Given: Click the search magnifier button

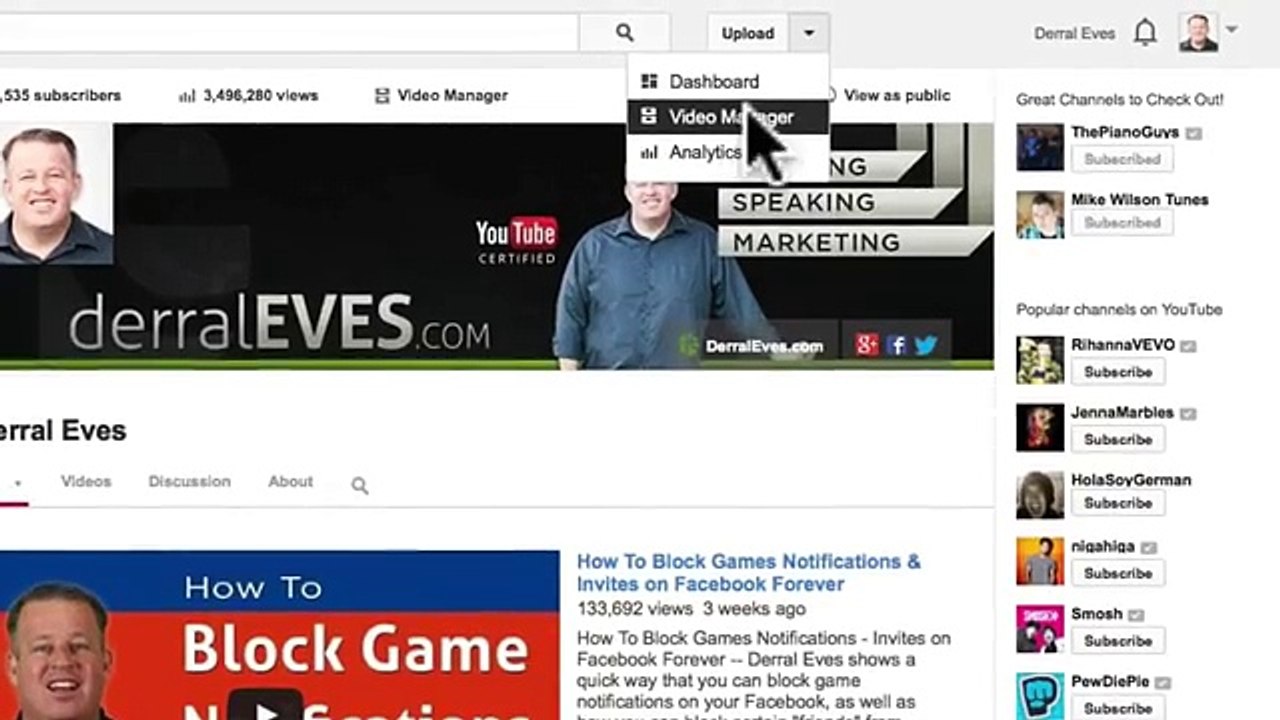Looking at the screenshot, I should (624, 33).
